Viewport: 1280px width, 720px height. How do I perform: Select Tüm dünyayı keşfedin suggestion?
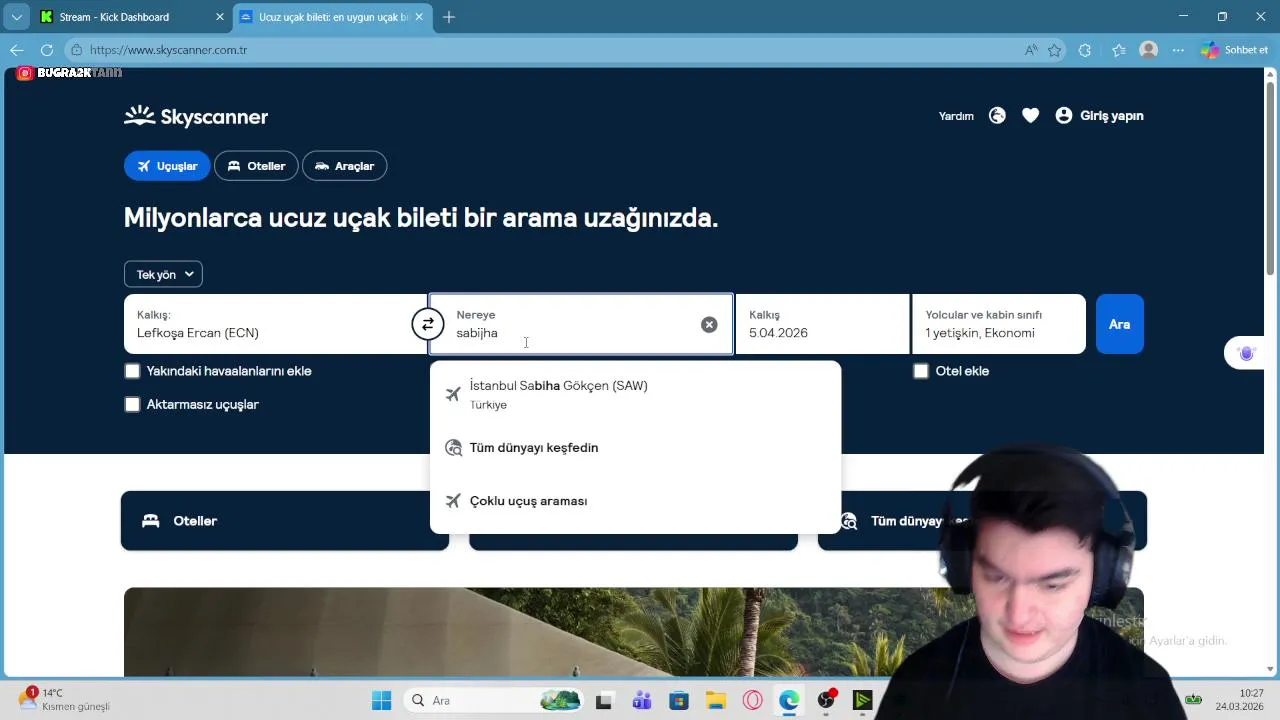[x=635, y=448]
